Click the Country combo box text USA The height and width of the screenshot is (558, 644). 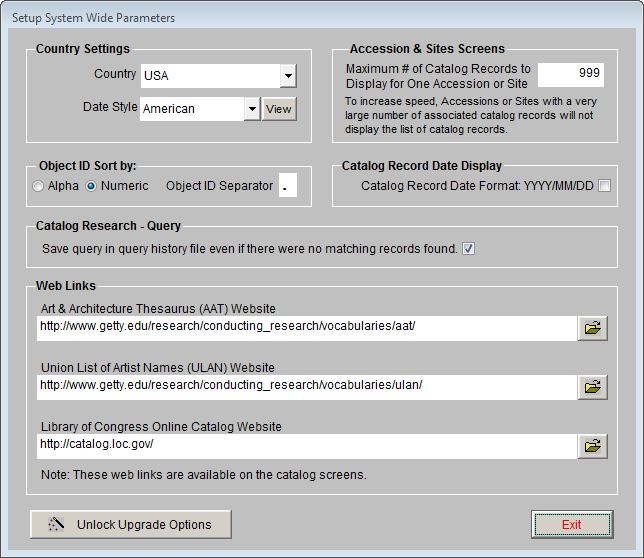click(x=209, y=76)
